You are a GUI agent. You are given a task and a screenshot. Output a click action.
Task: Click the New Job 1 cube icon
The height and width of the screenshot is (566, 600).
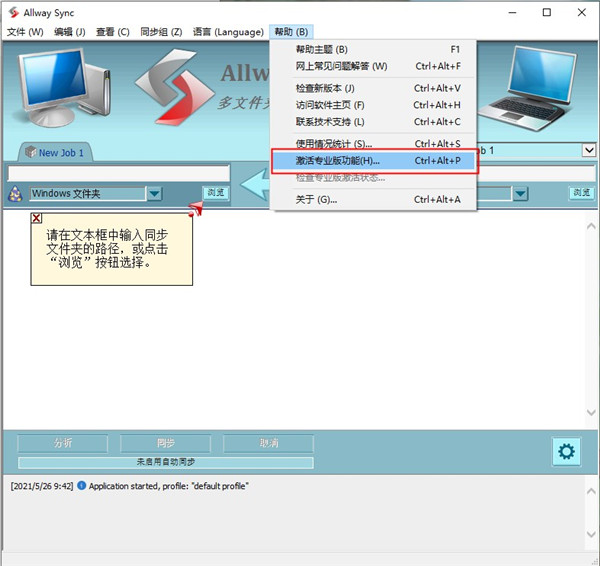30,152
